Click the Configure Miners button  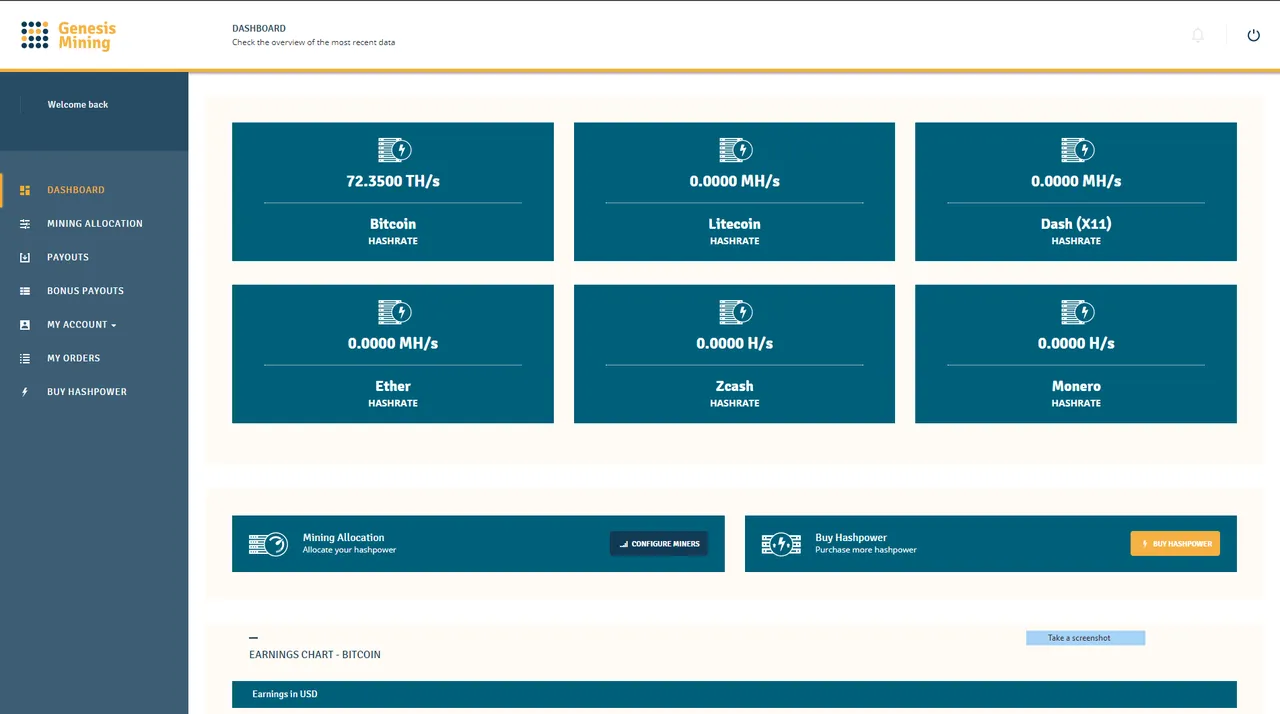pyautogui.click(x=659, y=544)
